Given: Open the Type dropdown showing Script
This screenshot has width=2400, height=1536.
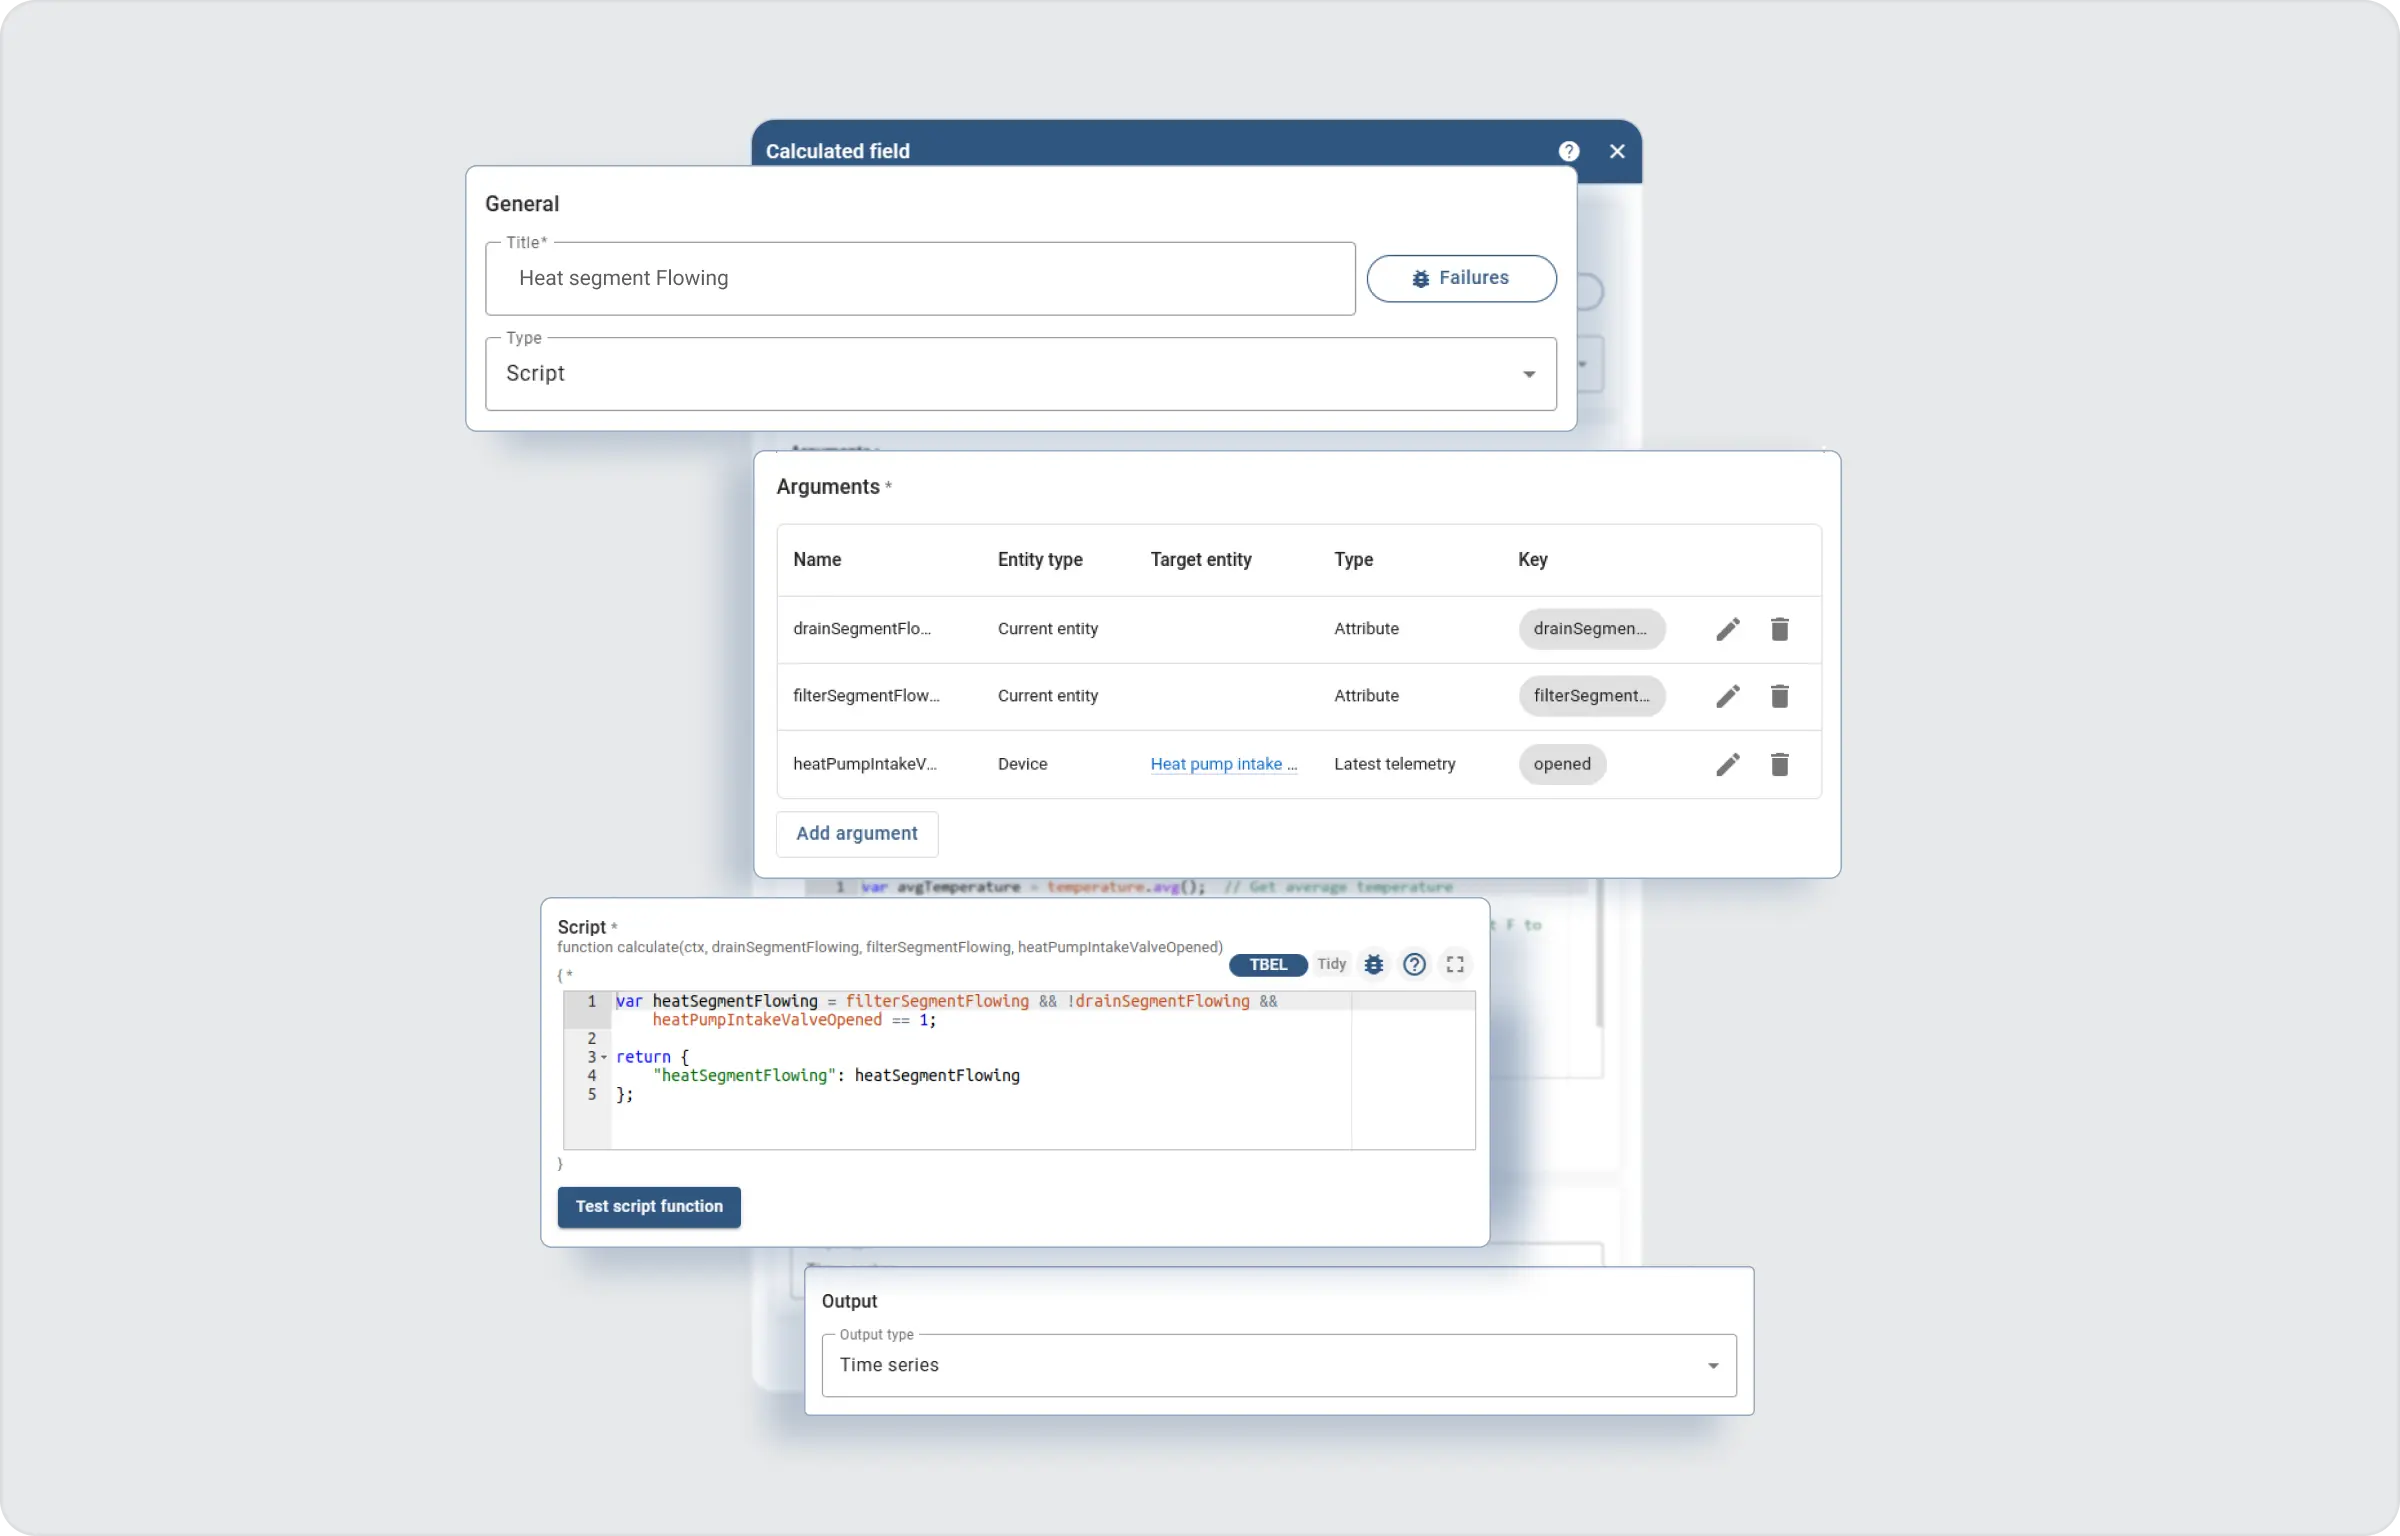Looking at the screenshot, I should 1020,374.
